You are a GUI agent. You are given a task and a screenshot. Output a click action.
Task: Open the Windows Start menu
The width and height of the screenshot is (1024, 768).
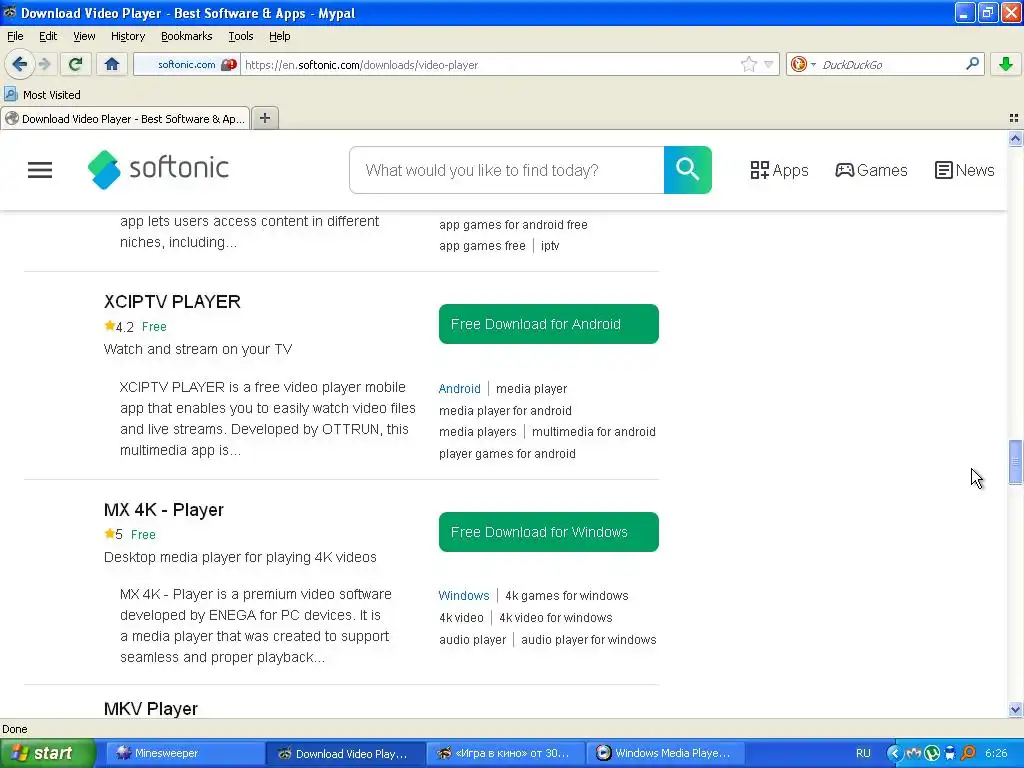coord(47,753)
